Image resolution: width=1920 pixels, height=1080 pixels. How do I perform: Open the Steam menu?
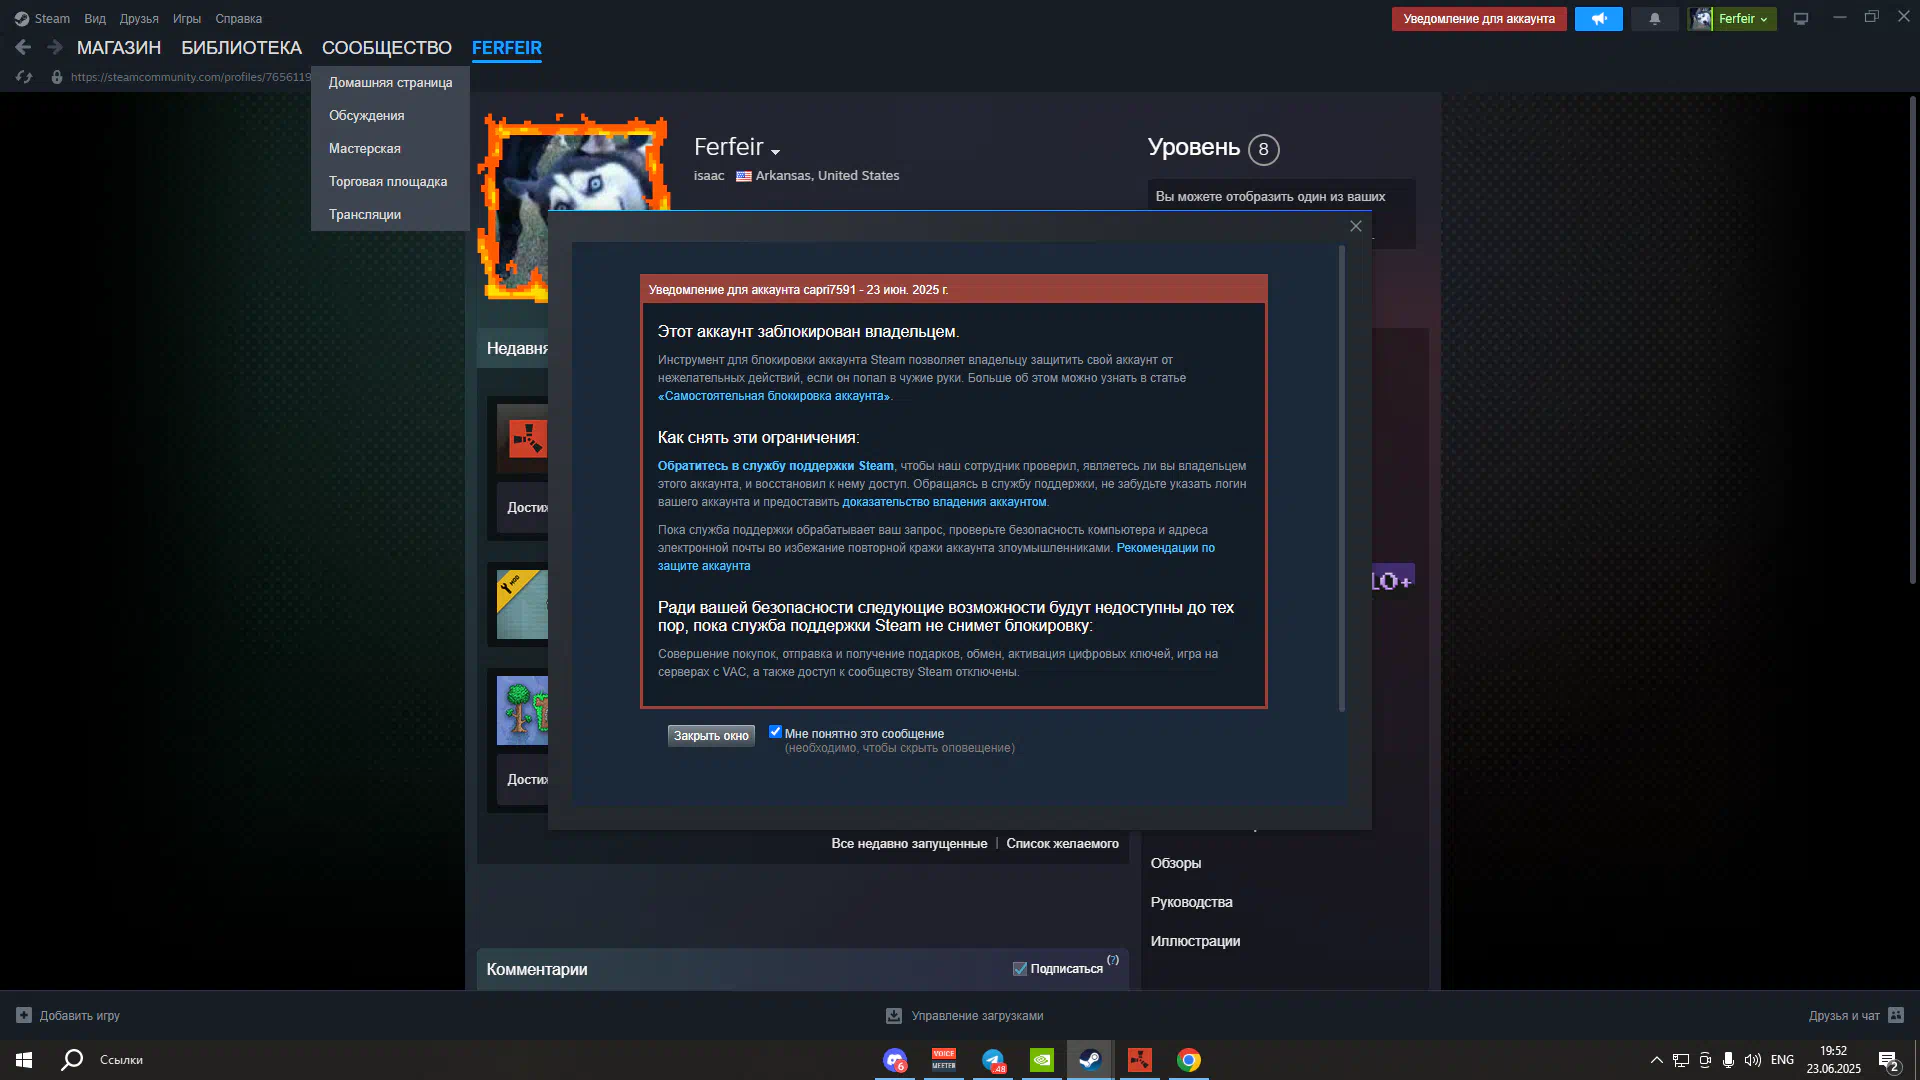tap(52, 19)
